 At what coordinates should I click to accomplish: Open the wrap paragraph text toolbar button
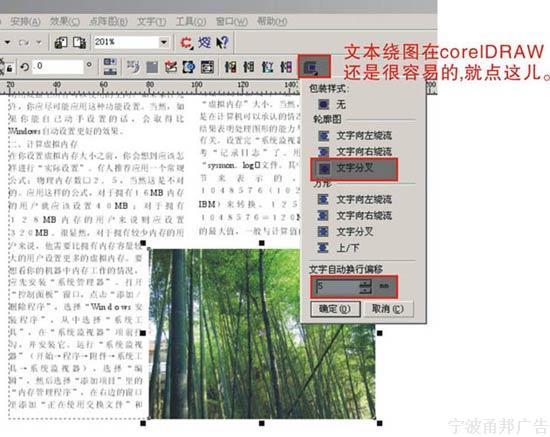[314, 66]
